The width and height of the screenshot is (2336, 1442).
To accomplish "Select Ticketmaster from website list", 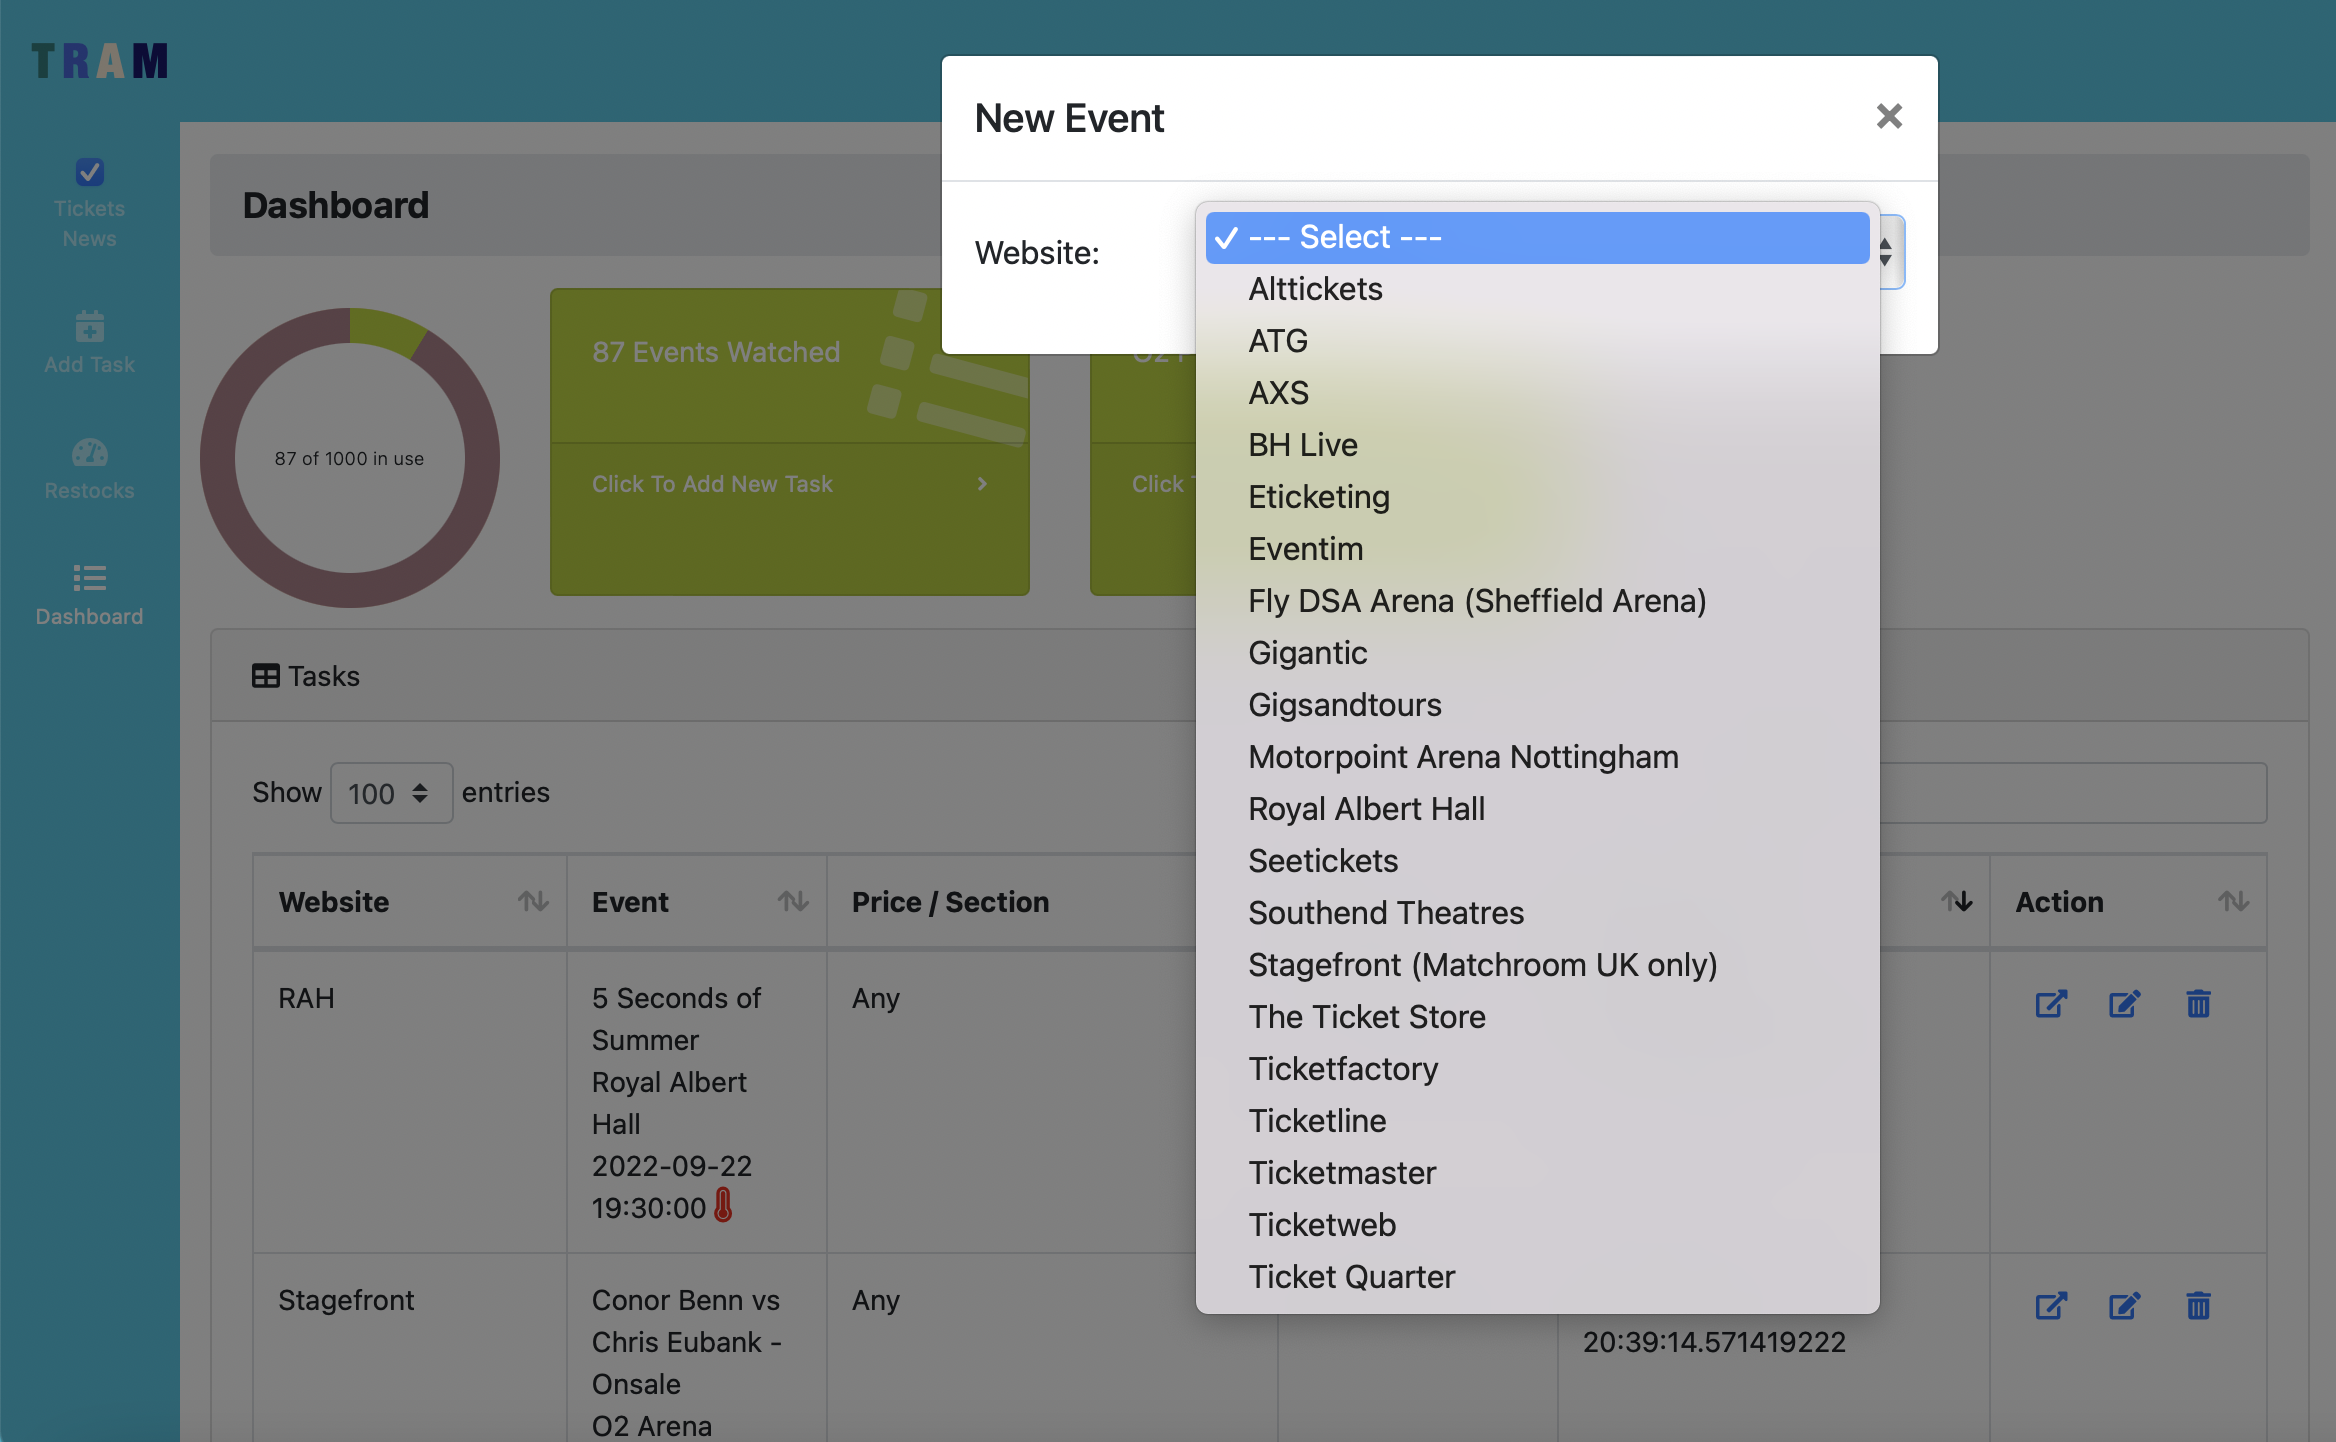I will coord(1341,1172).
